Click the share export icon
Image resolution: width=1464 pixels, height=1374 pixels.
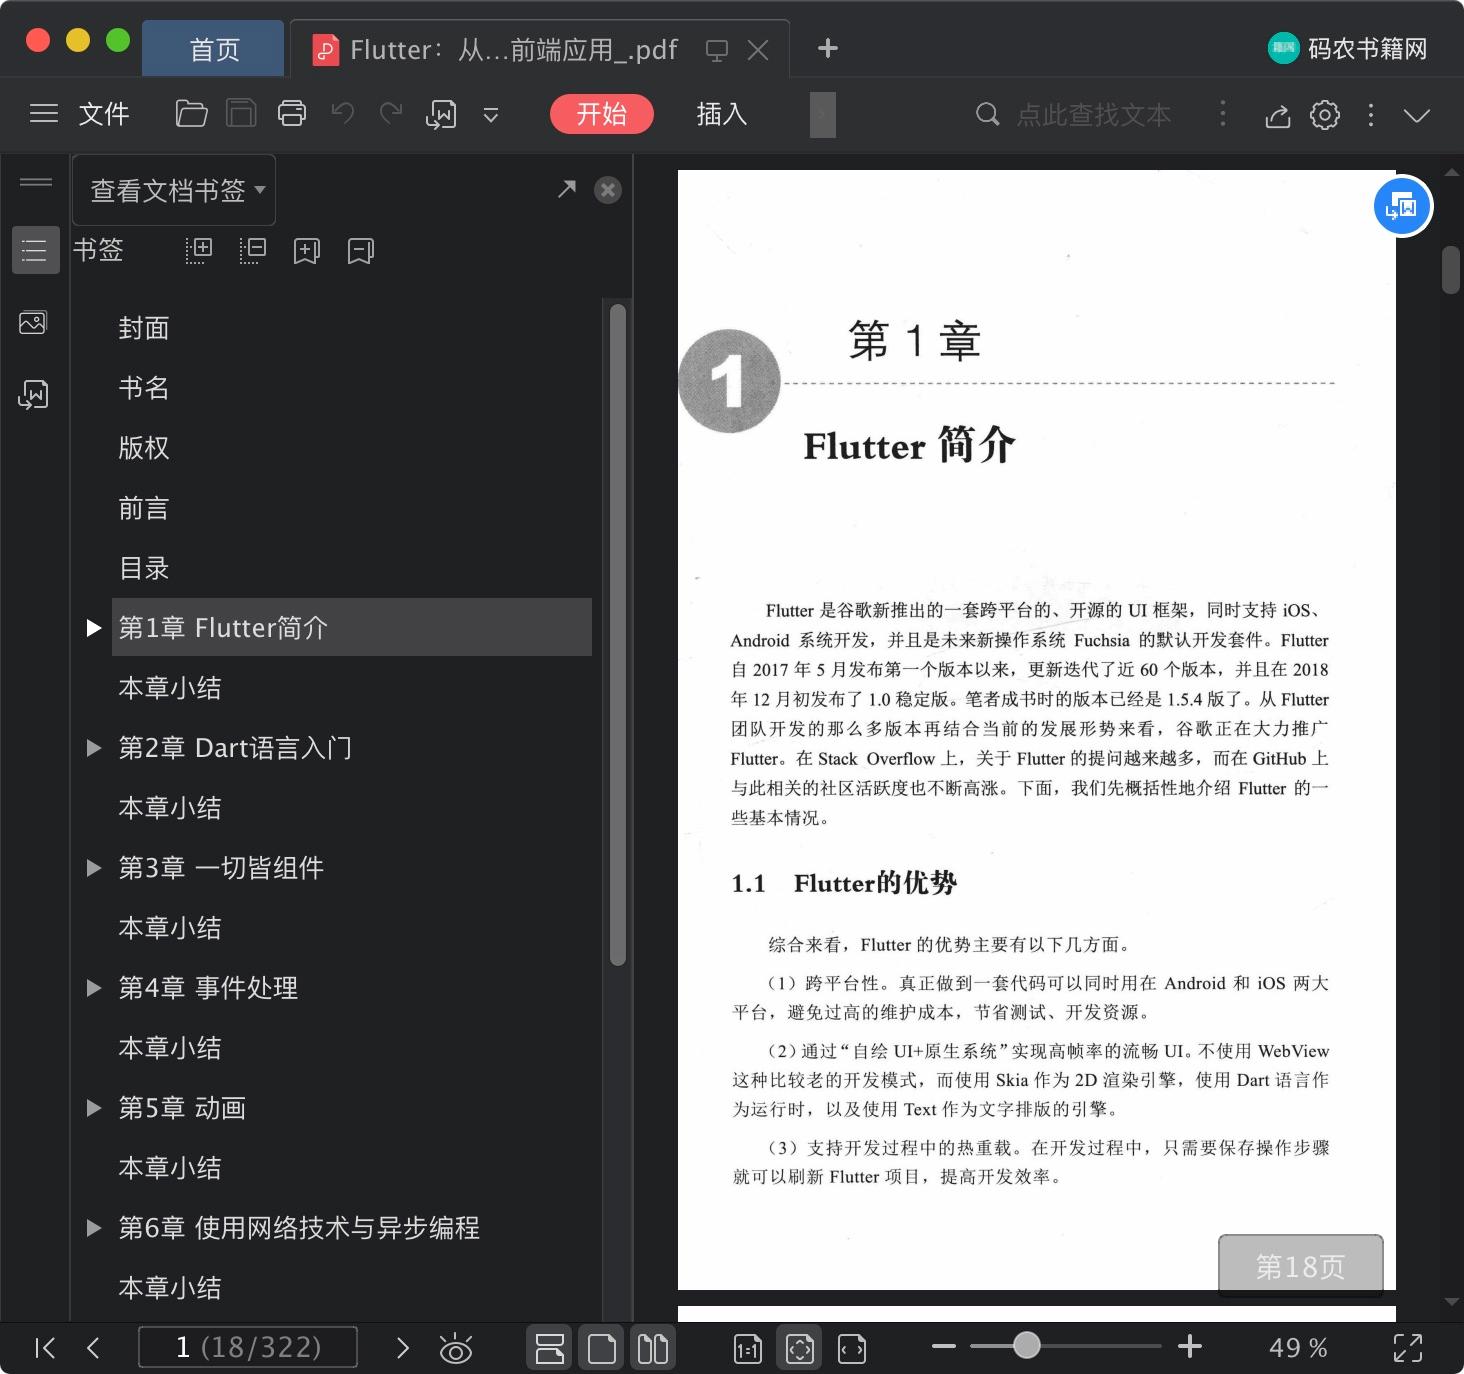click(1277, 116)
